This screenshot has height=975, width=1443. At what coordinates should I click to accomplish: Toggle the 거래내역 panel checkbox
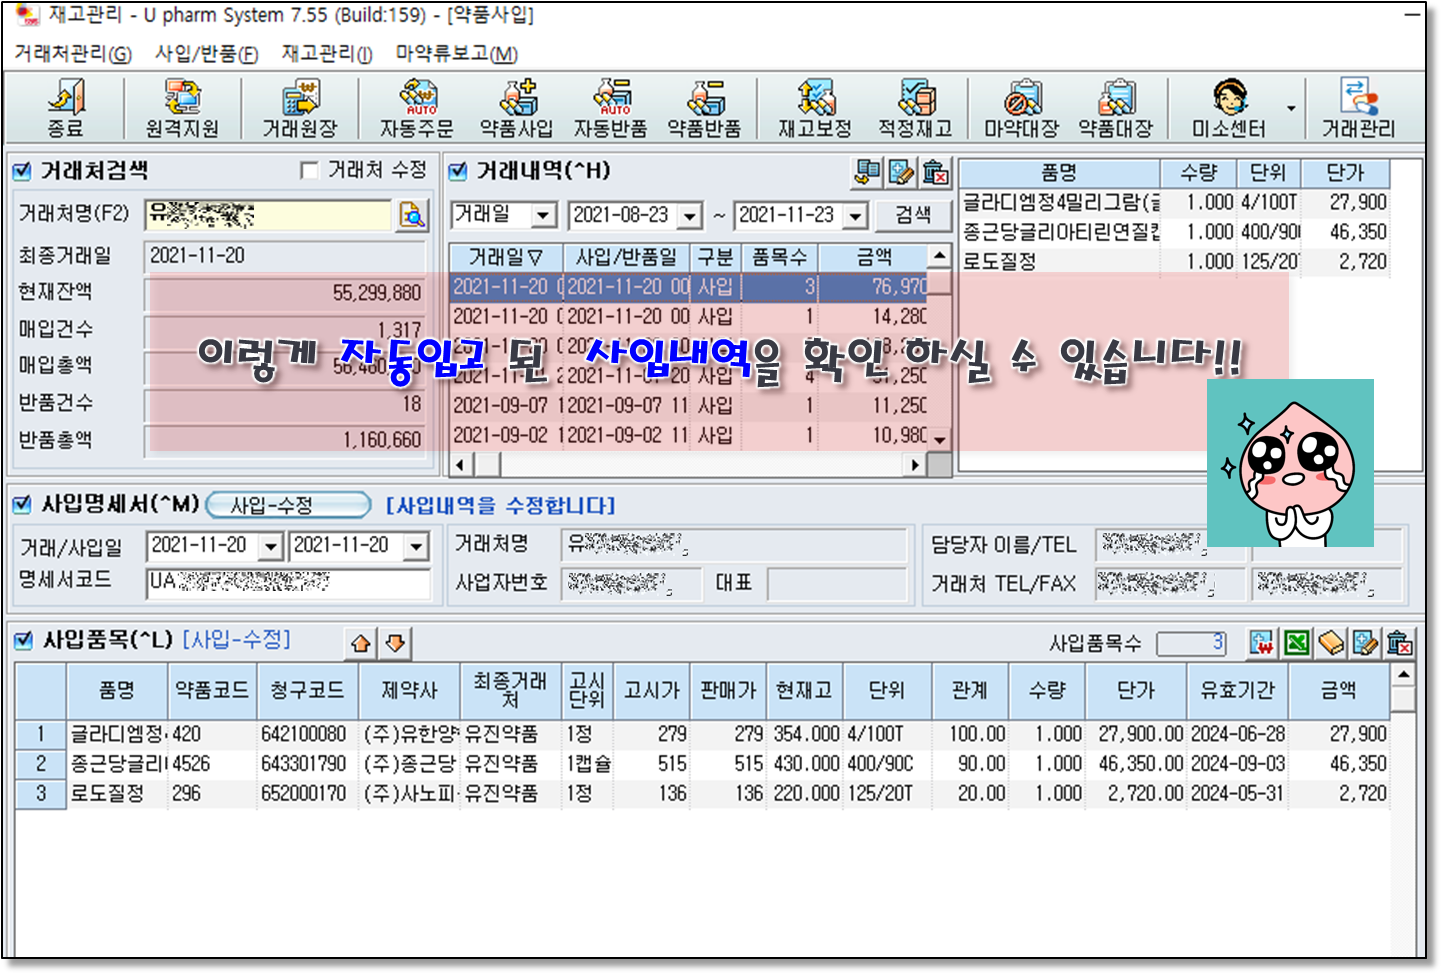458,171
